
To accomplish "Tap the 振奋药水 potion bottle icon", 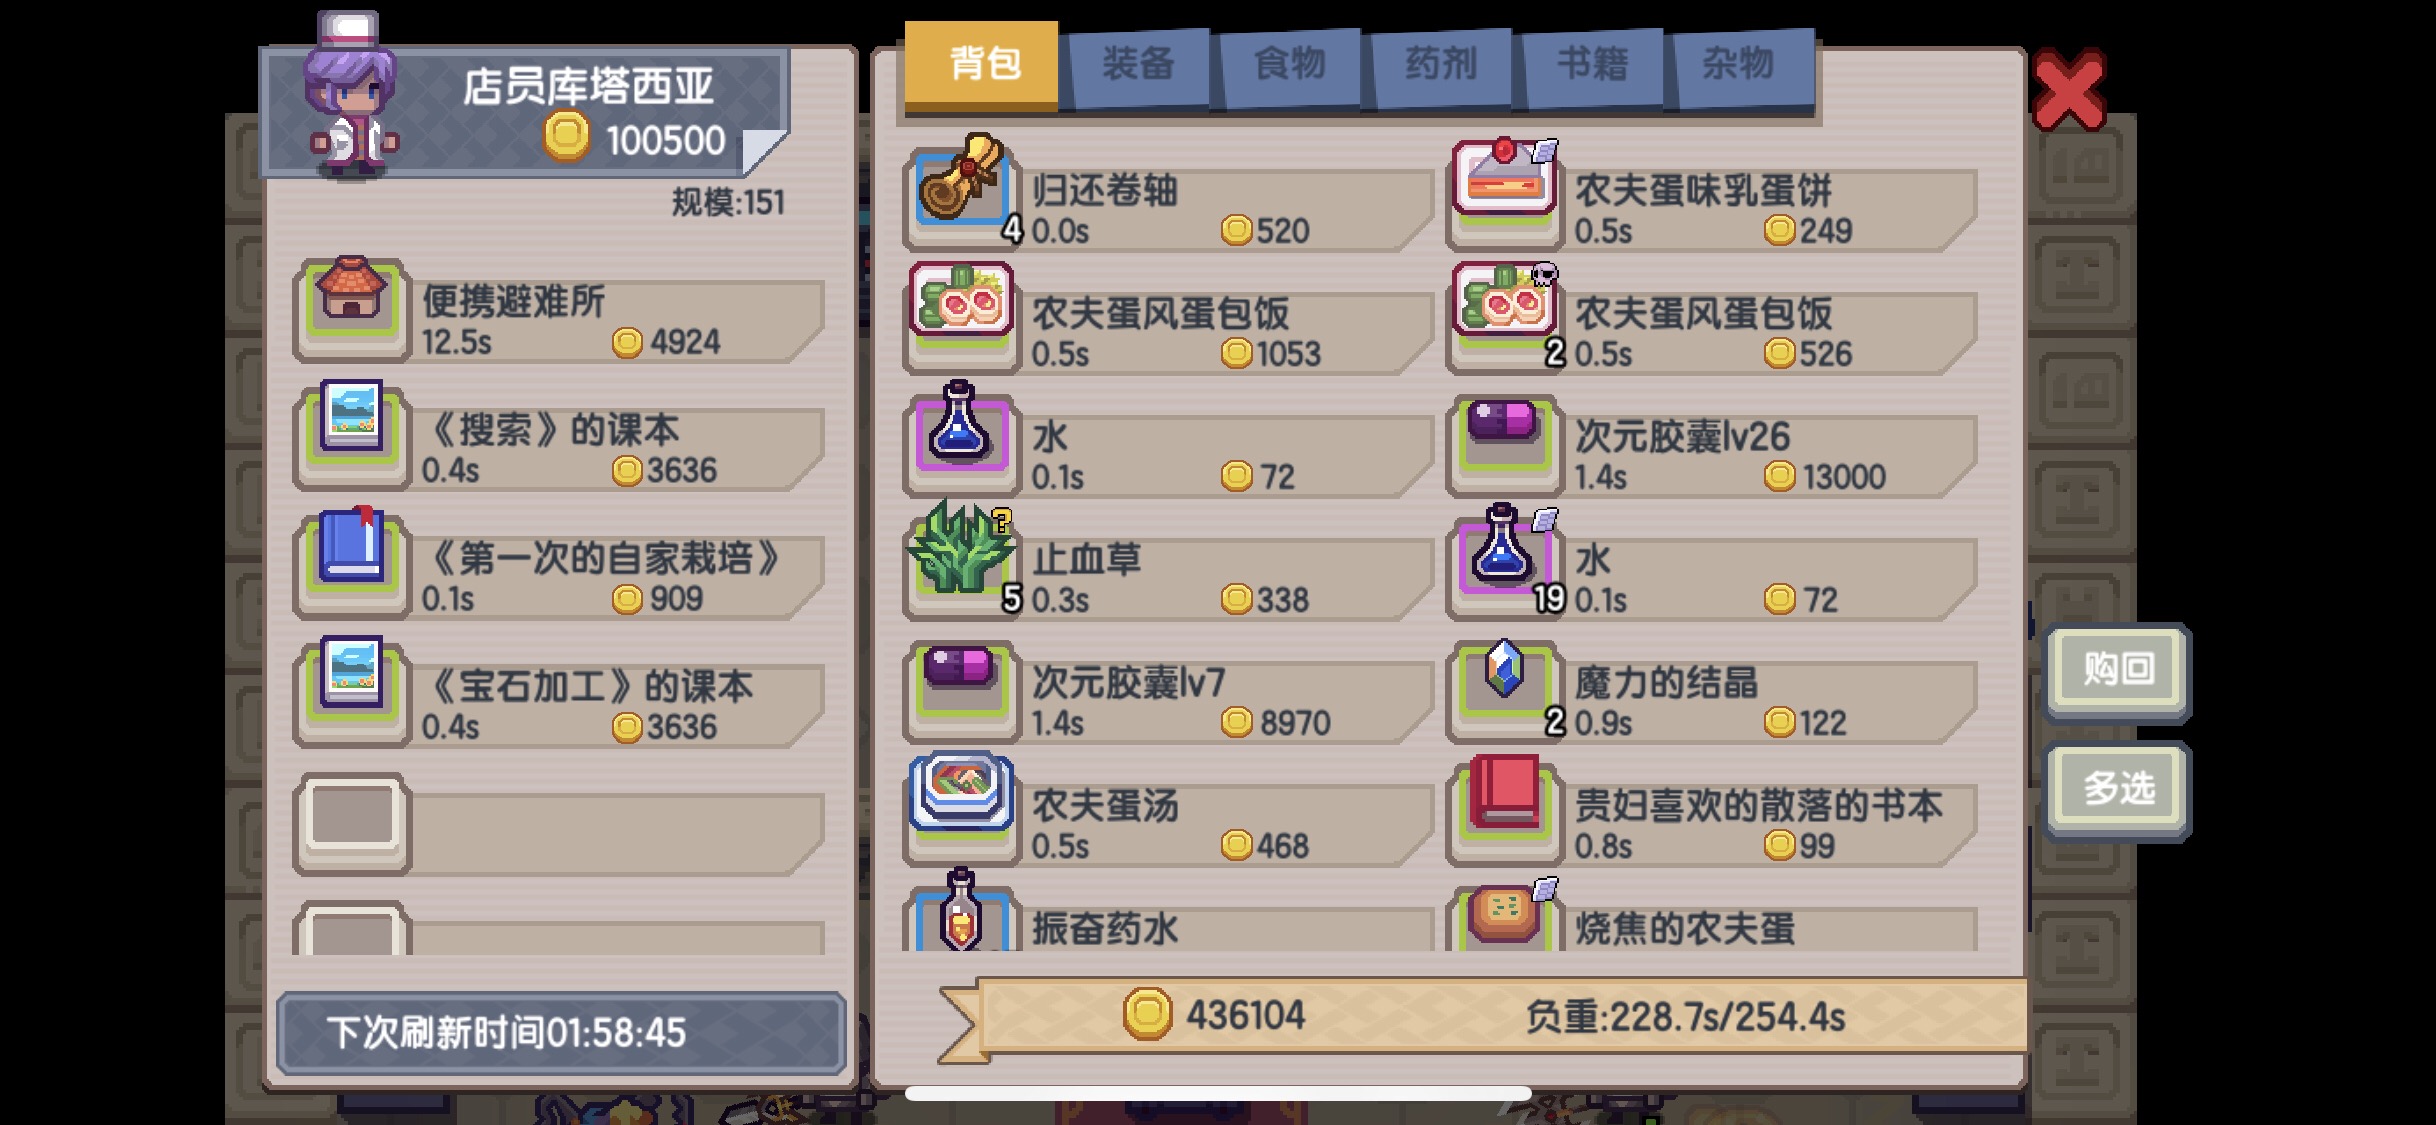I will click(960, 912).
